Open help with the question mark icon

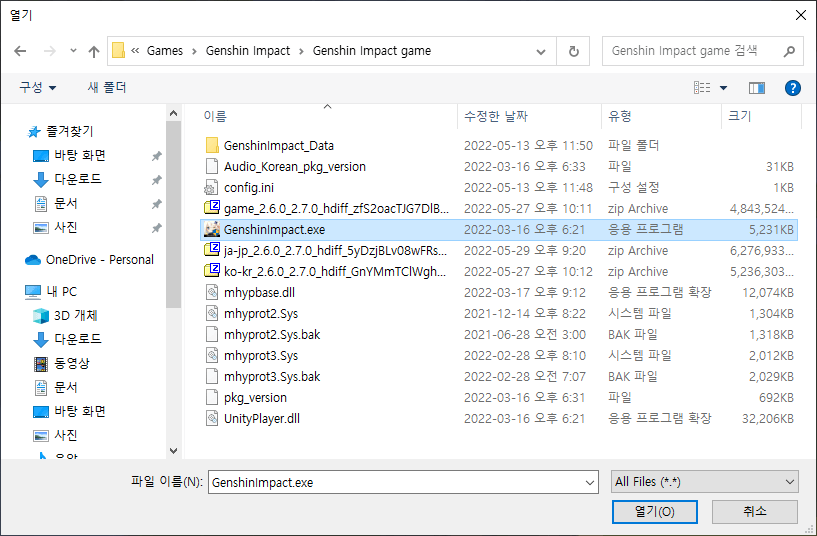click(x=793, y=88)
